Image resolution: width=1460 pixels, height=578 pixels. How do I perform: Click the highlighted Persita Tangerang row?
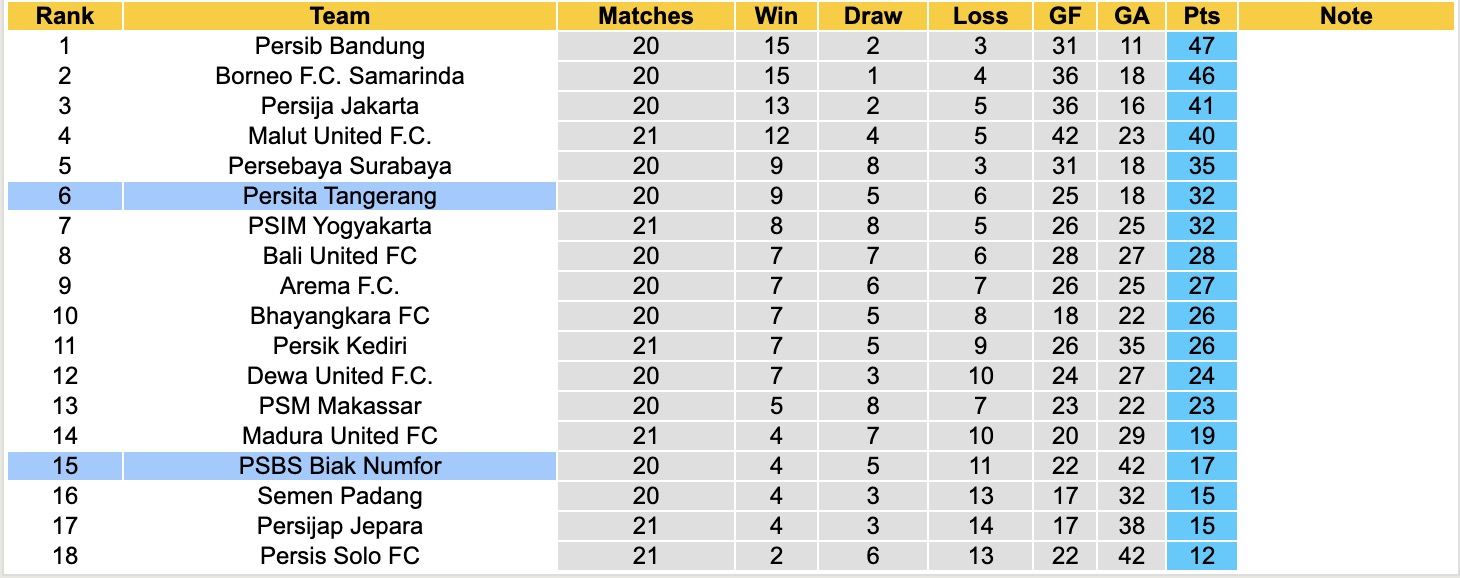340,196
